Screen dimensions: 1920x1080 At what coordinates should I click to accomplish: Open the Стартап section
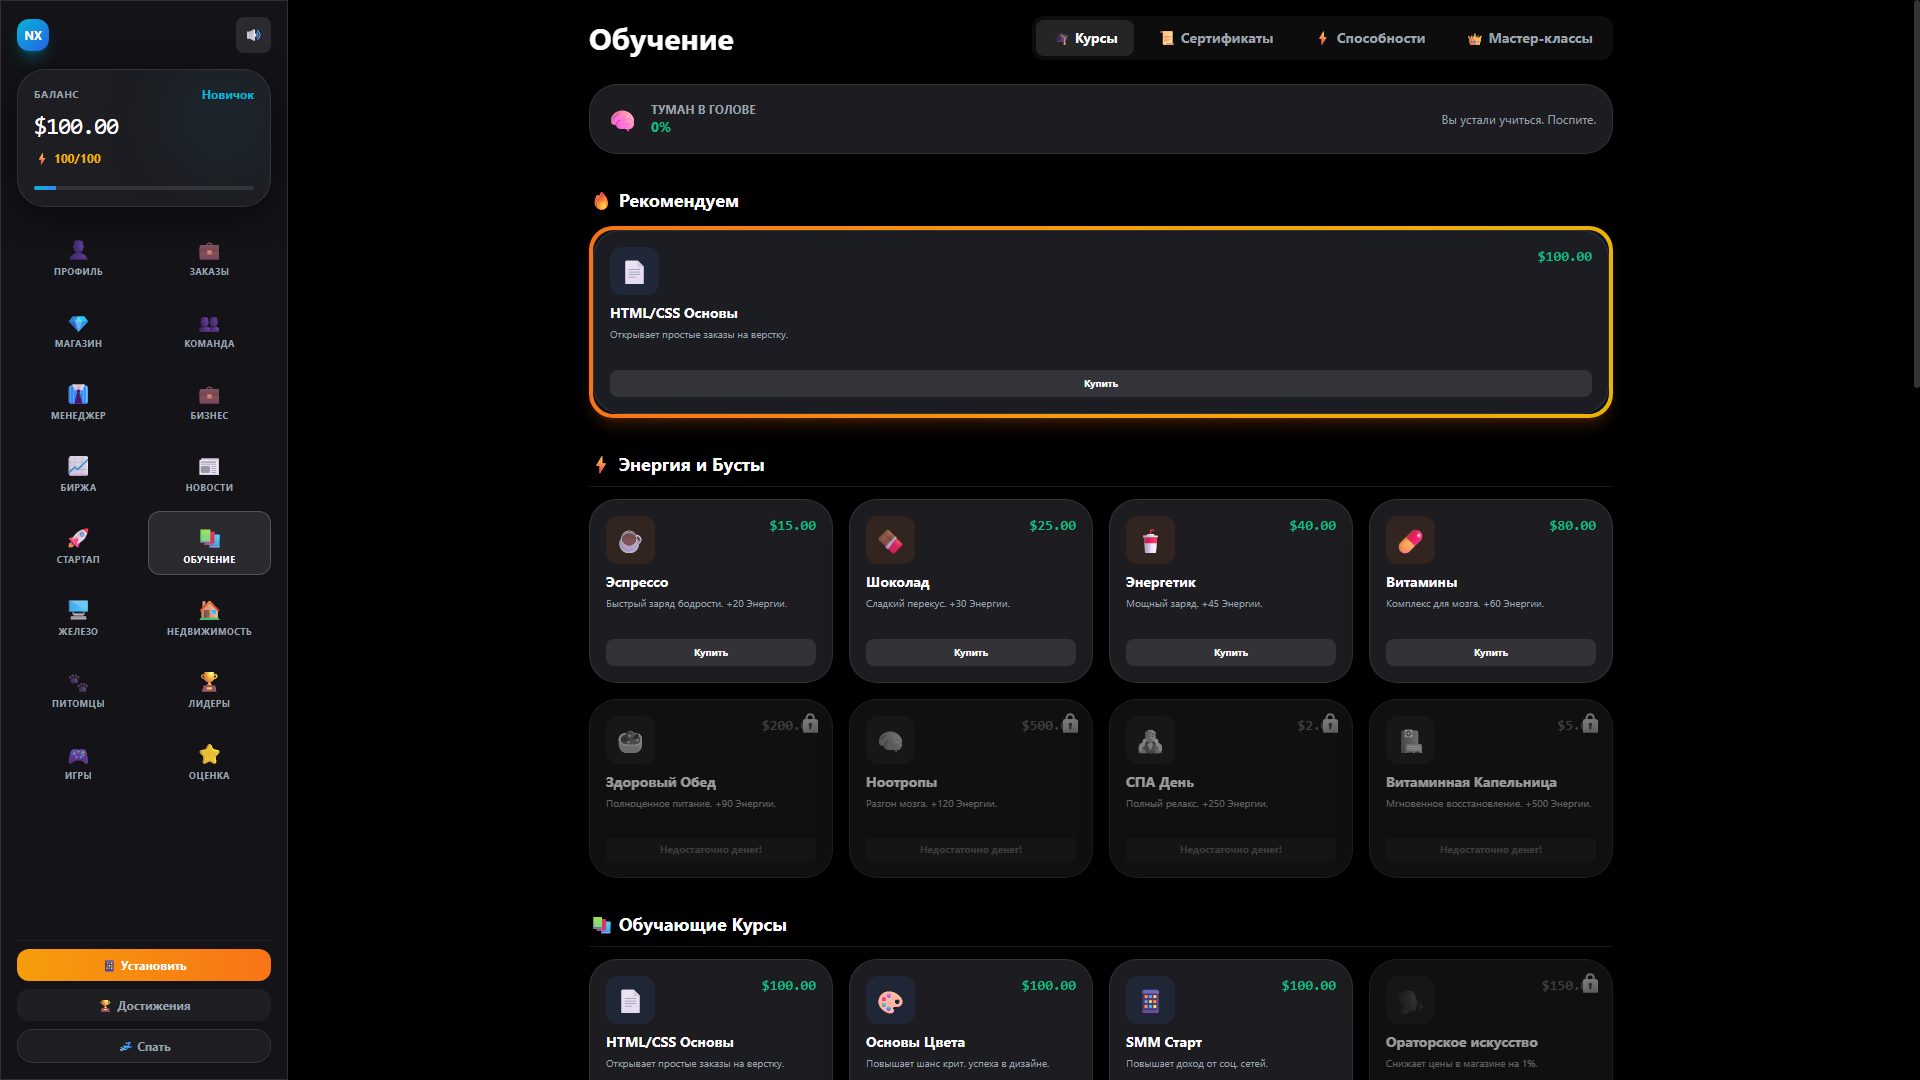tap(77, 544)
